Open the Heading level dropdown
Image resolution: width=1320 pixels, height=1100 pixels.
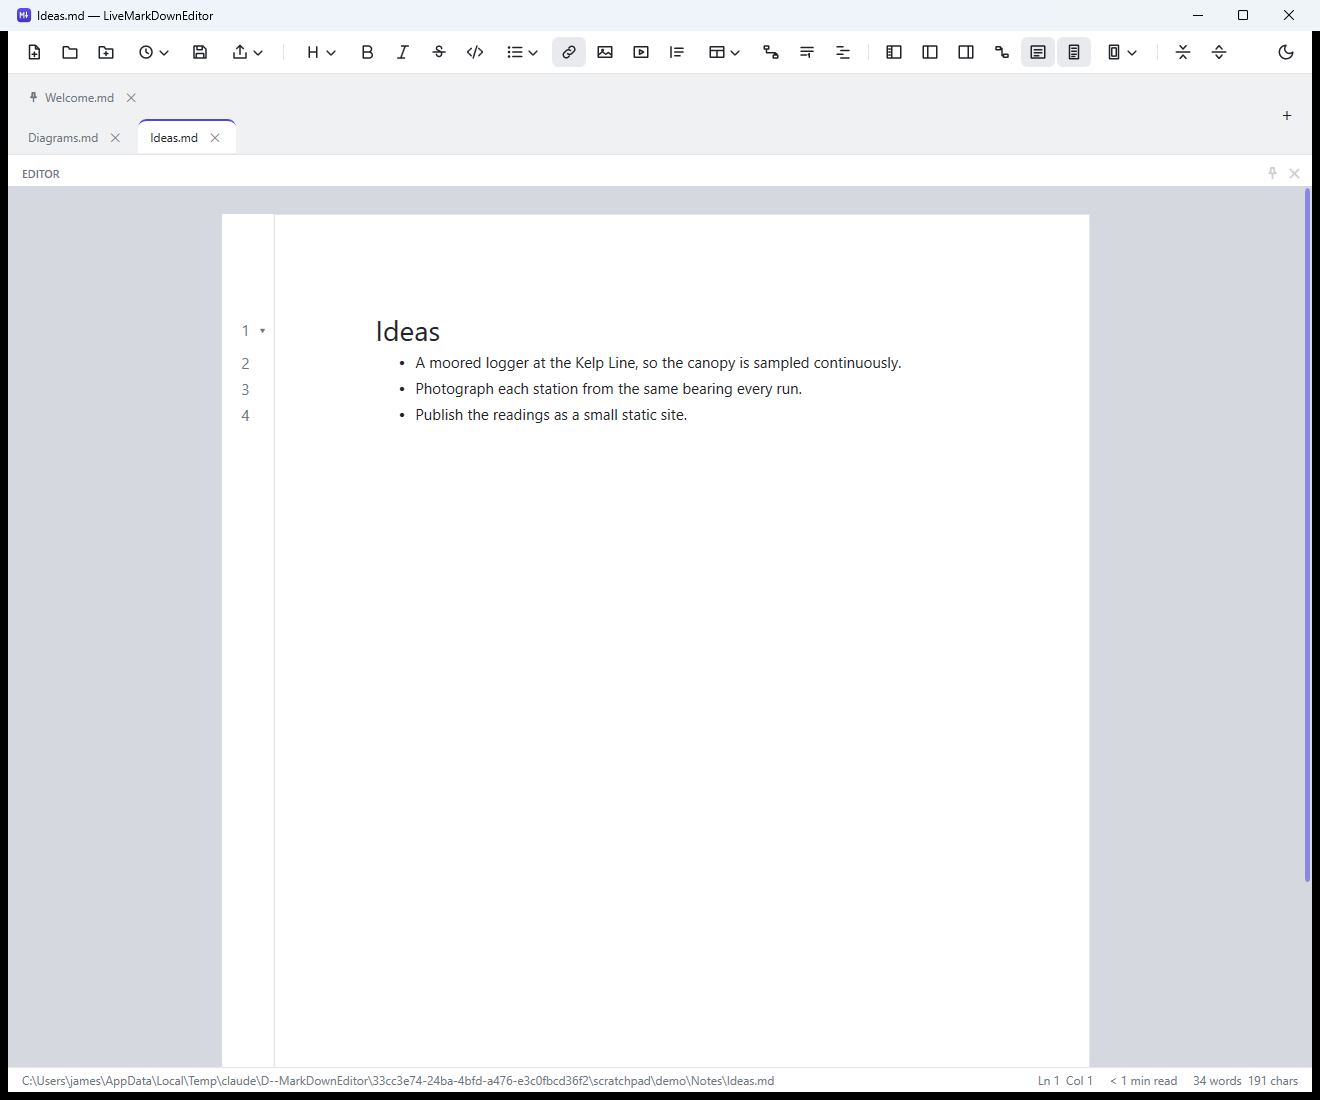(x=321, y=52)
